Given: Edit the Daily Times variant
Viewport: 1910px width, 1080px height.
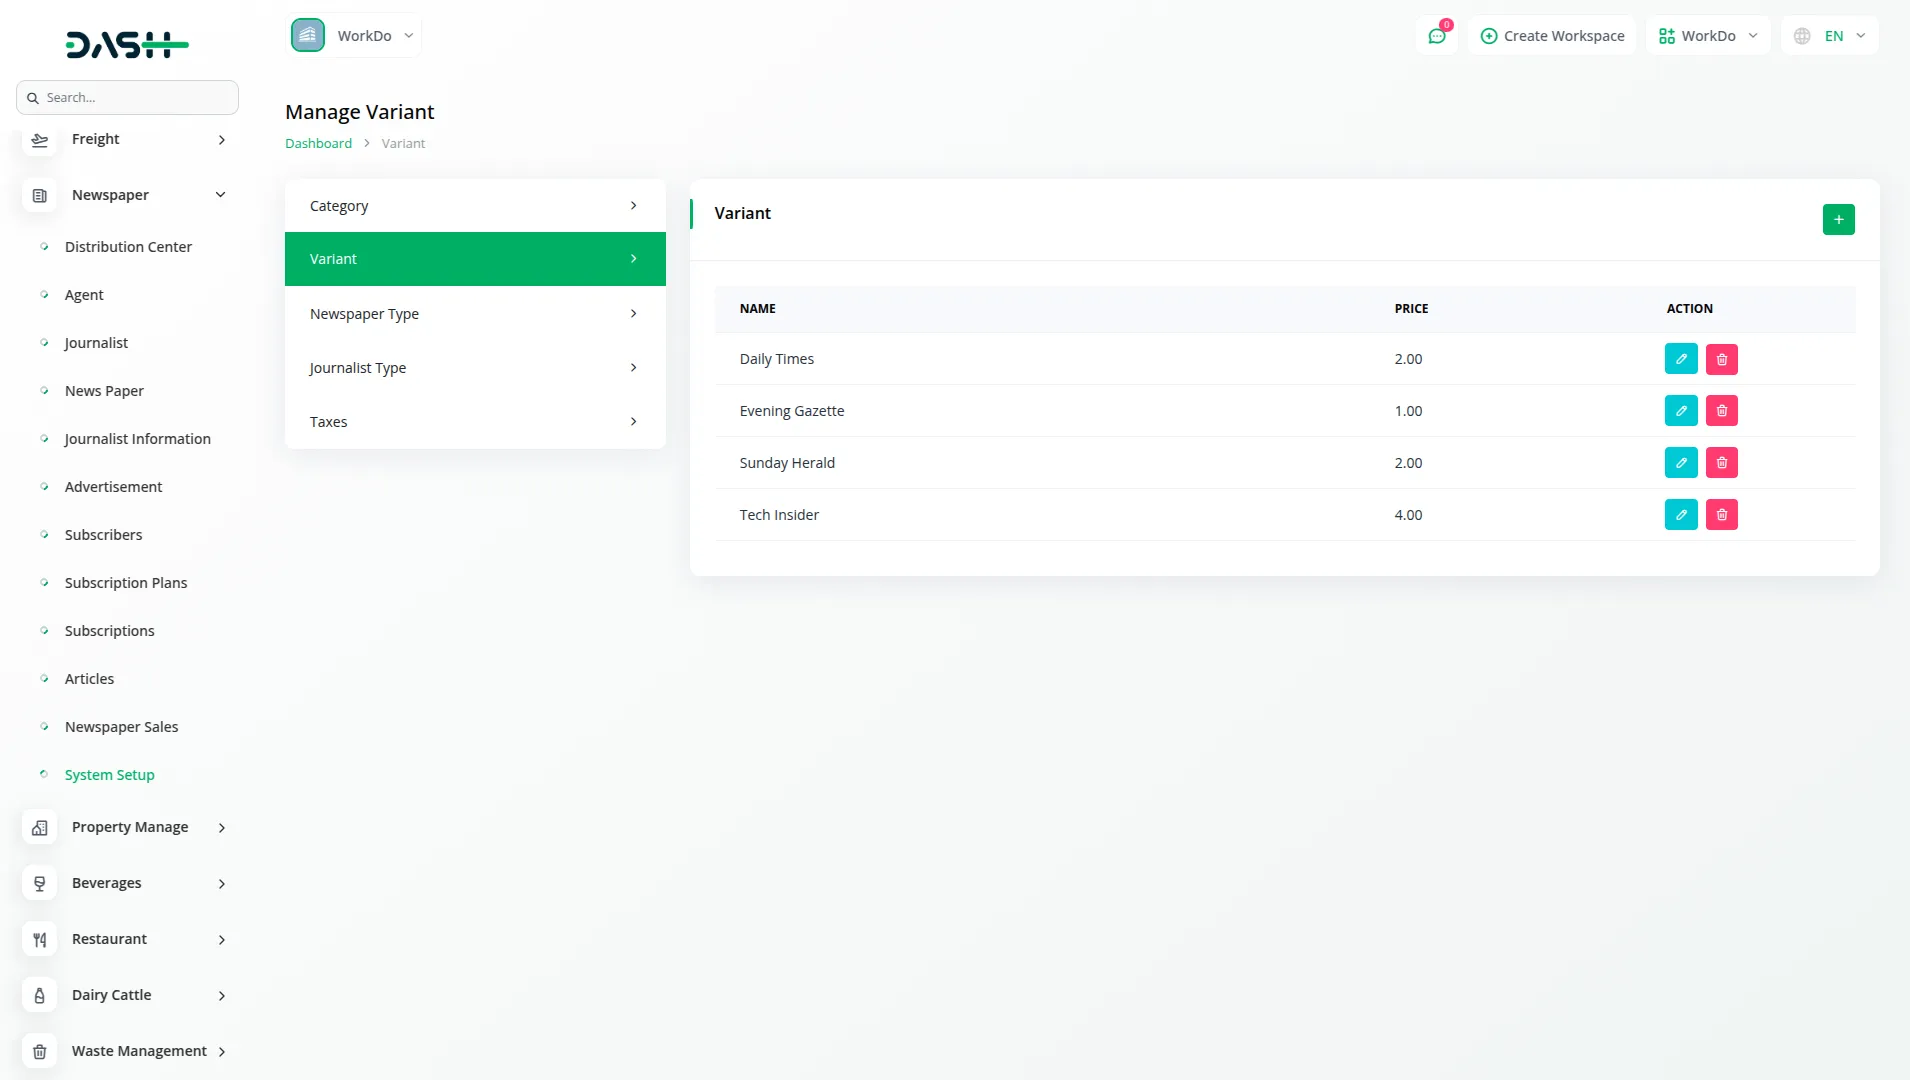Looking at the screenshot, I should pos(1681,359).
